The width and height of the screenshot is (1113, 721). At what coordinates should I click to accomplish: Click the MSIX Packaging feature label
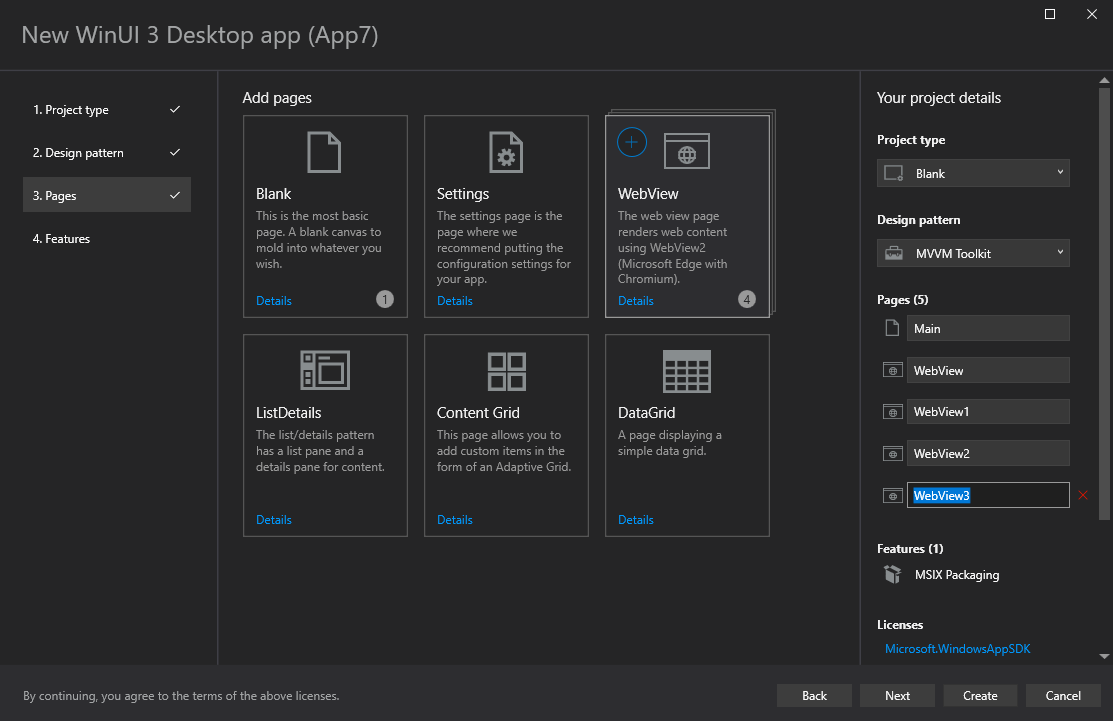coord(957,575)
